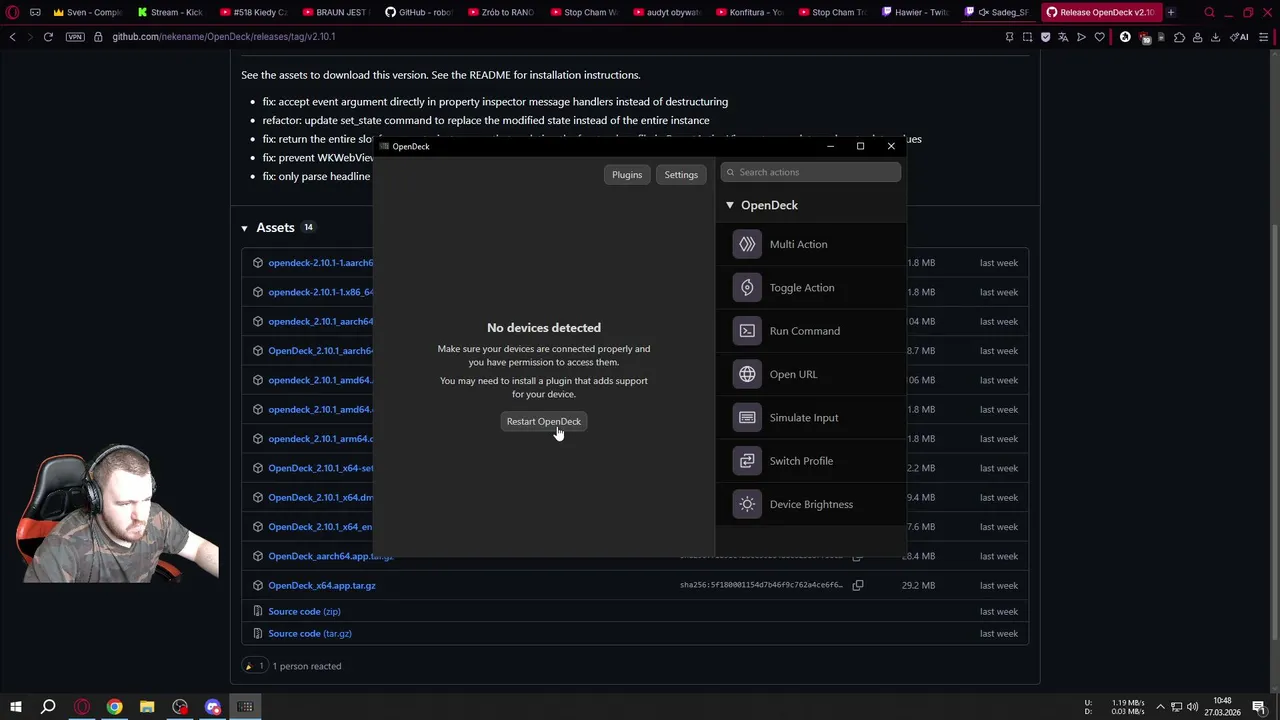
Task: Open notification center in system tray
Action: coord(1258,707)
